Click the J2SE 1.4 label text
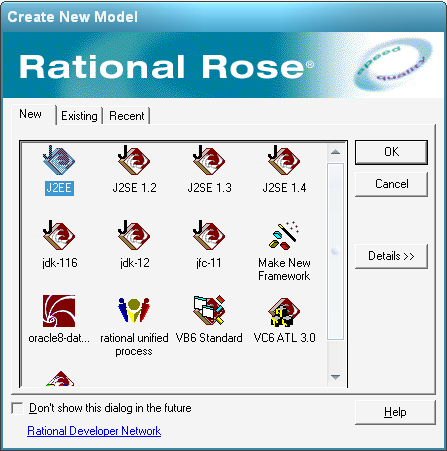This screenshot has height=451, width=447. [x=284, y=188]
